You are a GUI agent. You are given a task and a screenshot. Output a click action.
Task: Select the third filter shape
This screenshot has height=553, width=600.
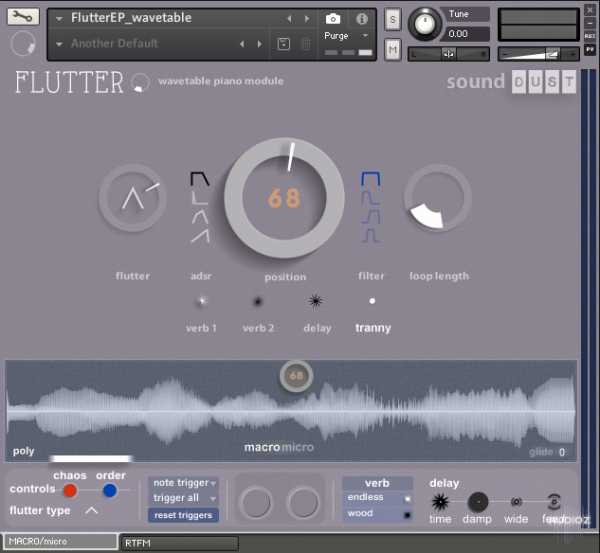point(371,217)
